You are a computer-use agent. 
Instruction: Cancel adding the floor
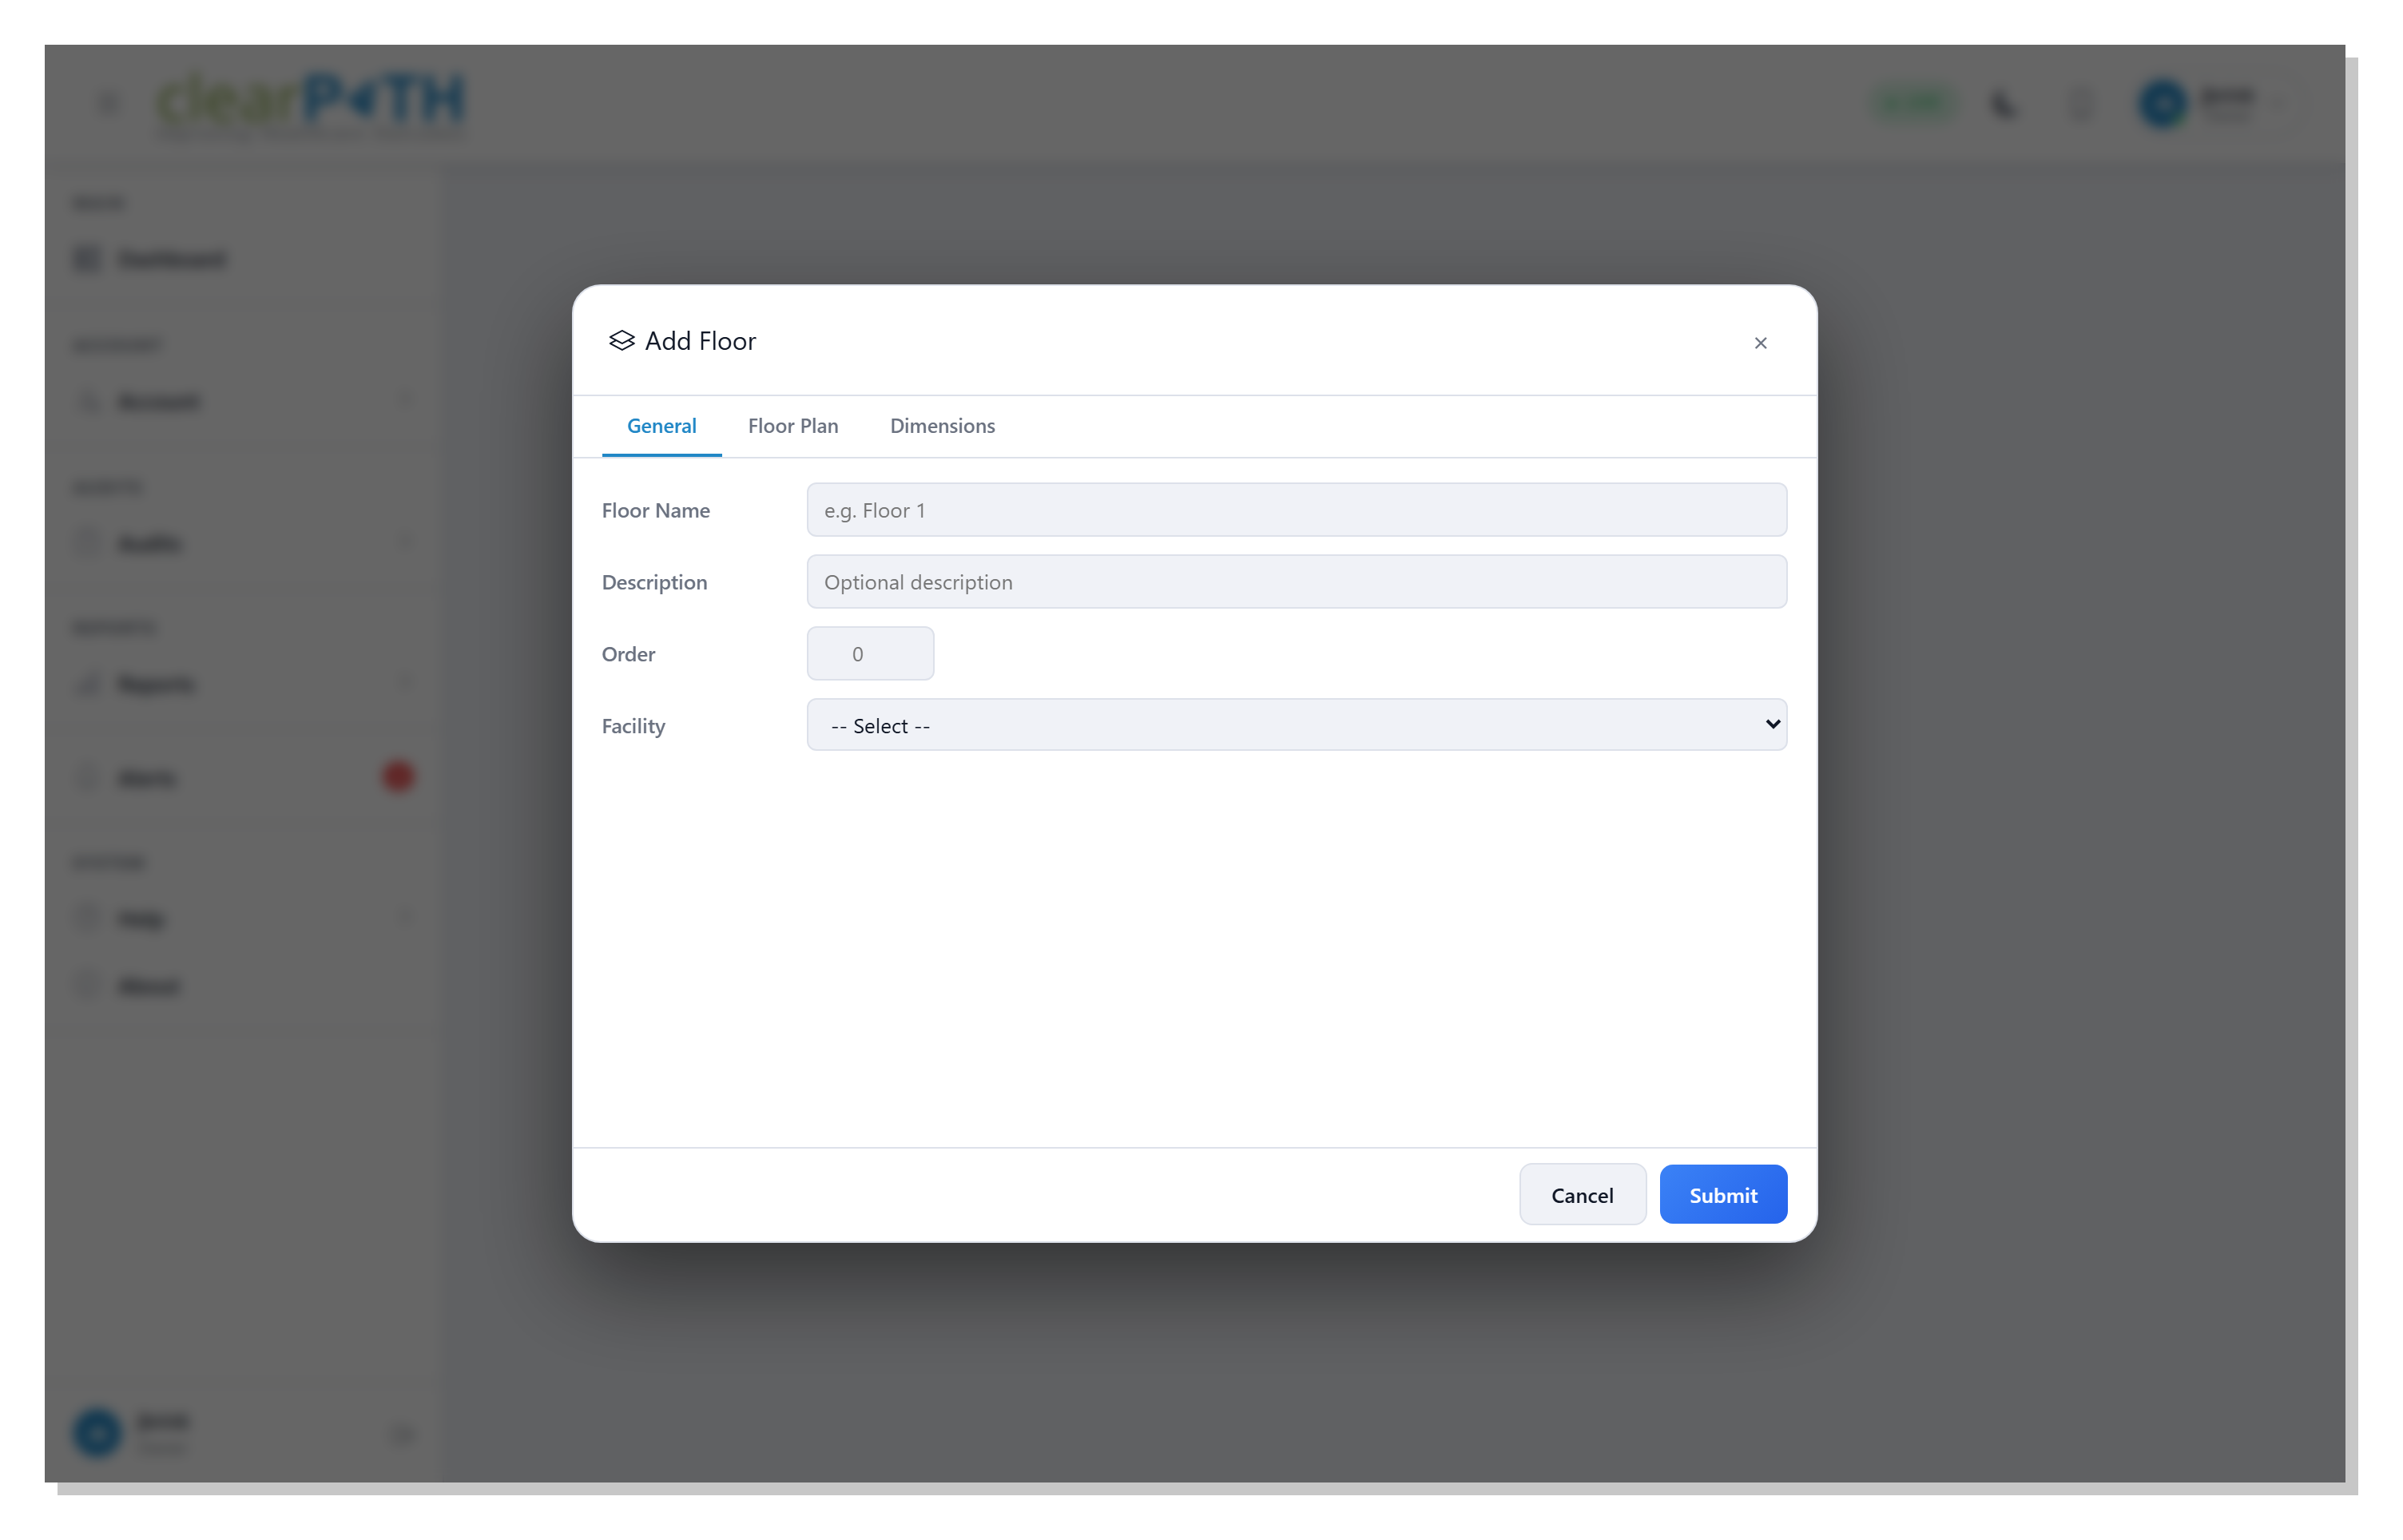[x=1582, y=1195]
